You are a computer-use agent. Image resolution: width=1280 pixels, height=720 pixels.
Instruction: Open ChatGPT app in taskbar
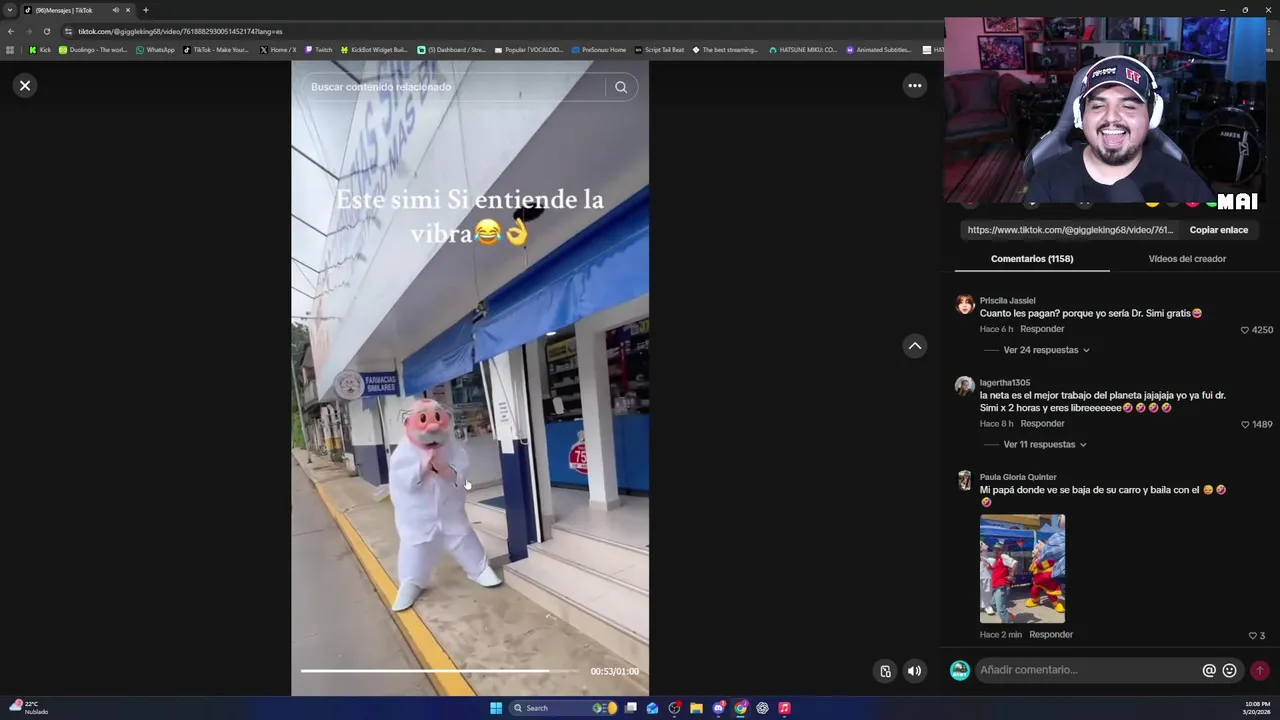pyautogui.click(x=762, y=708)
